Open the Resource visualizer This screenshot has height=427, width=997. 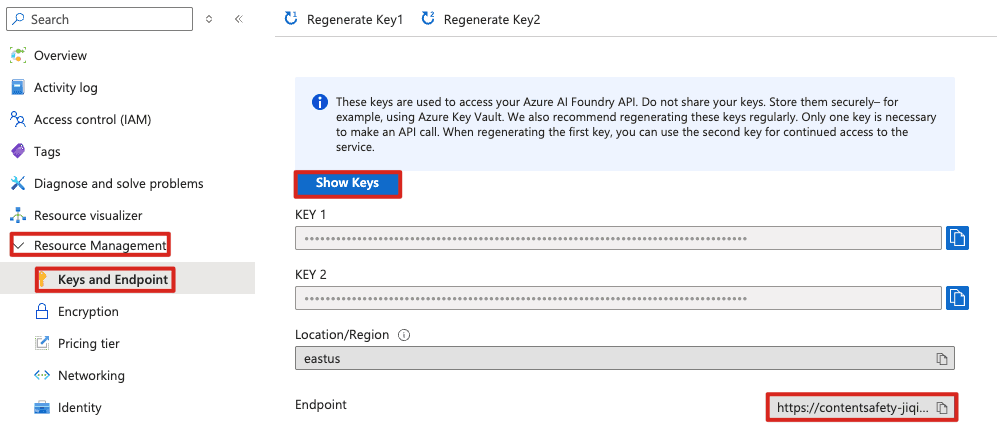(x=88, y=216)
